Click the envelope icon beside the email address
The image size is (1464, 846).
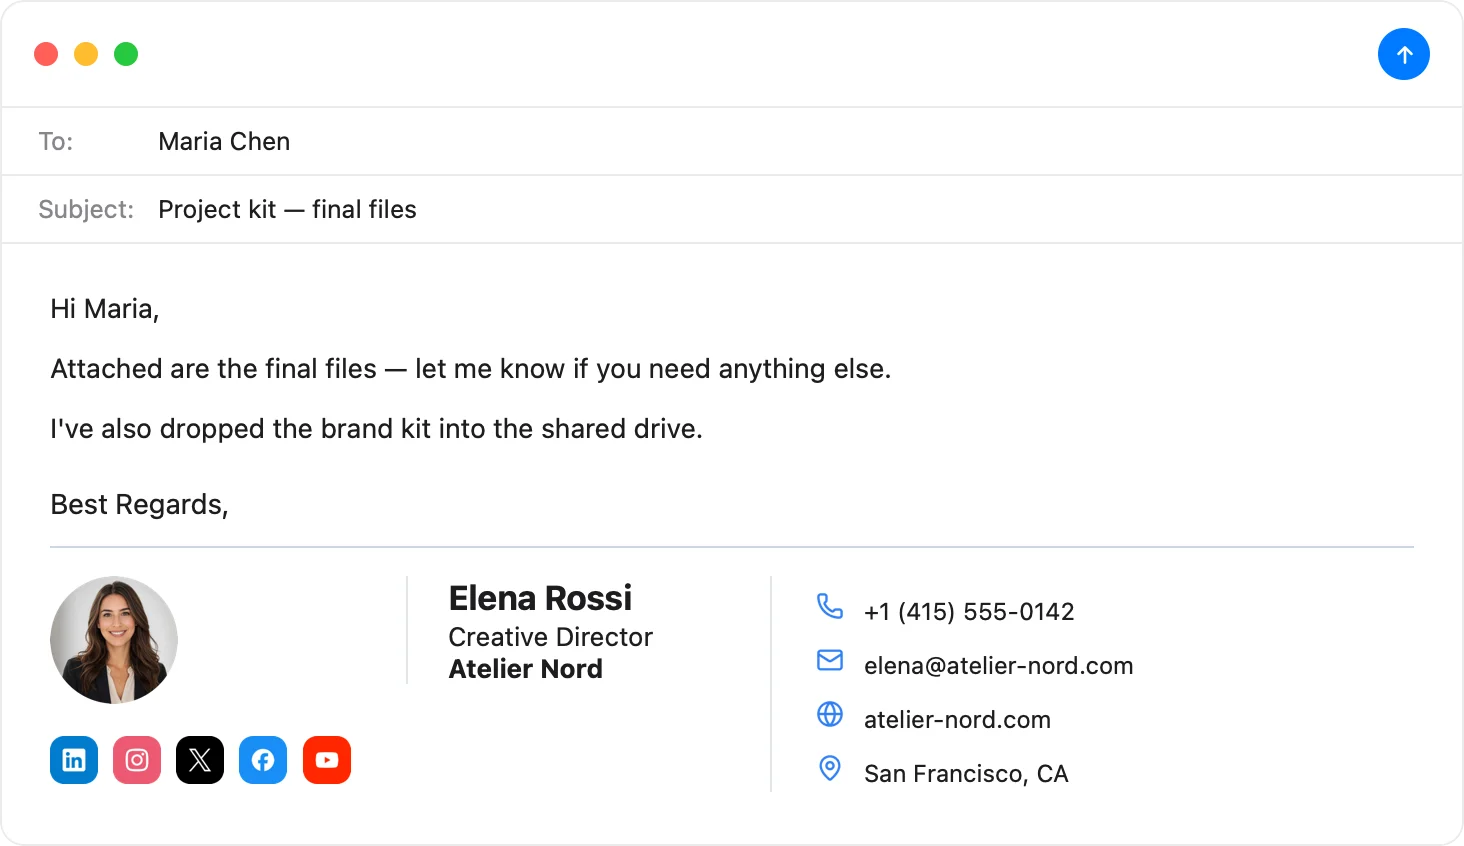830,660
